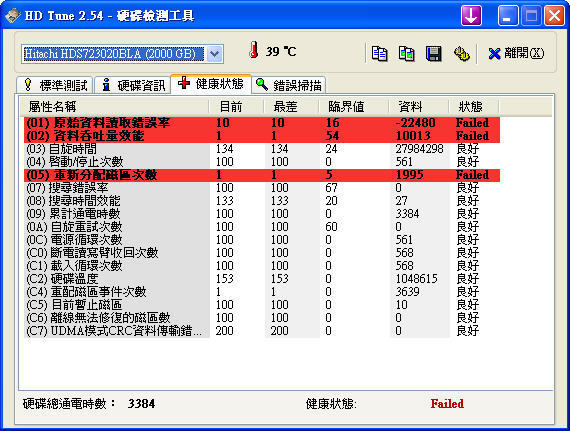Screen dimensions: 570x431
Task: Click the blue X icon beside 離開
Action: tap(494, 54)
